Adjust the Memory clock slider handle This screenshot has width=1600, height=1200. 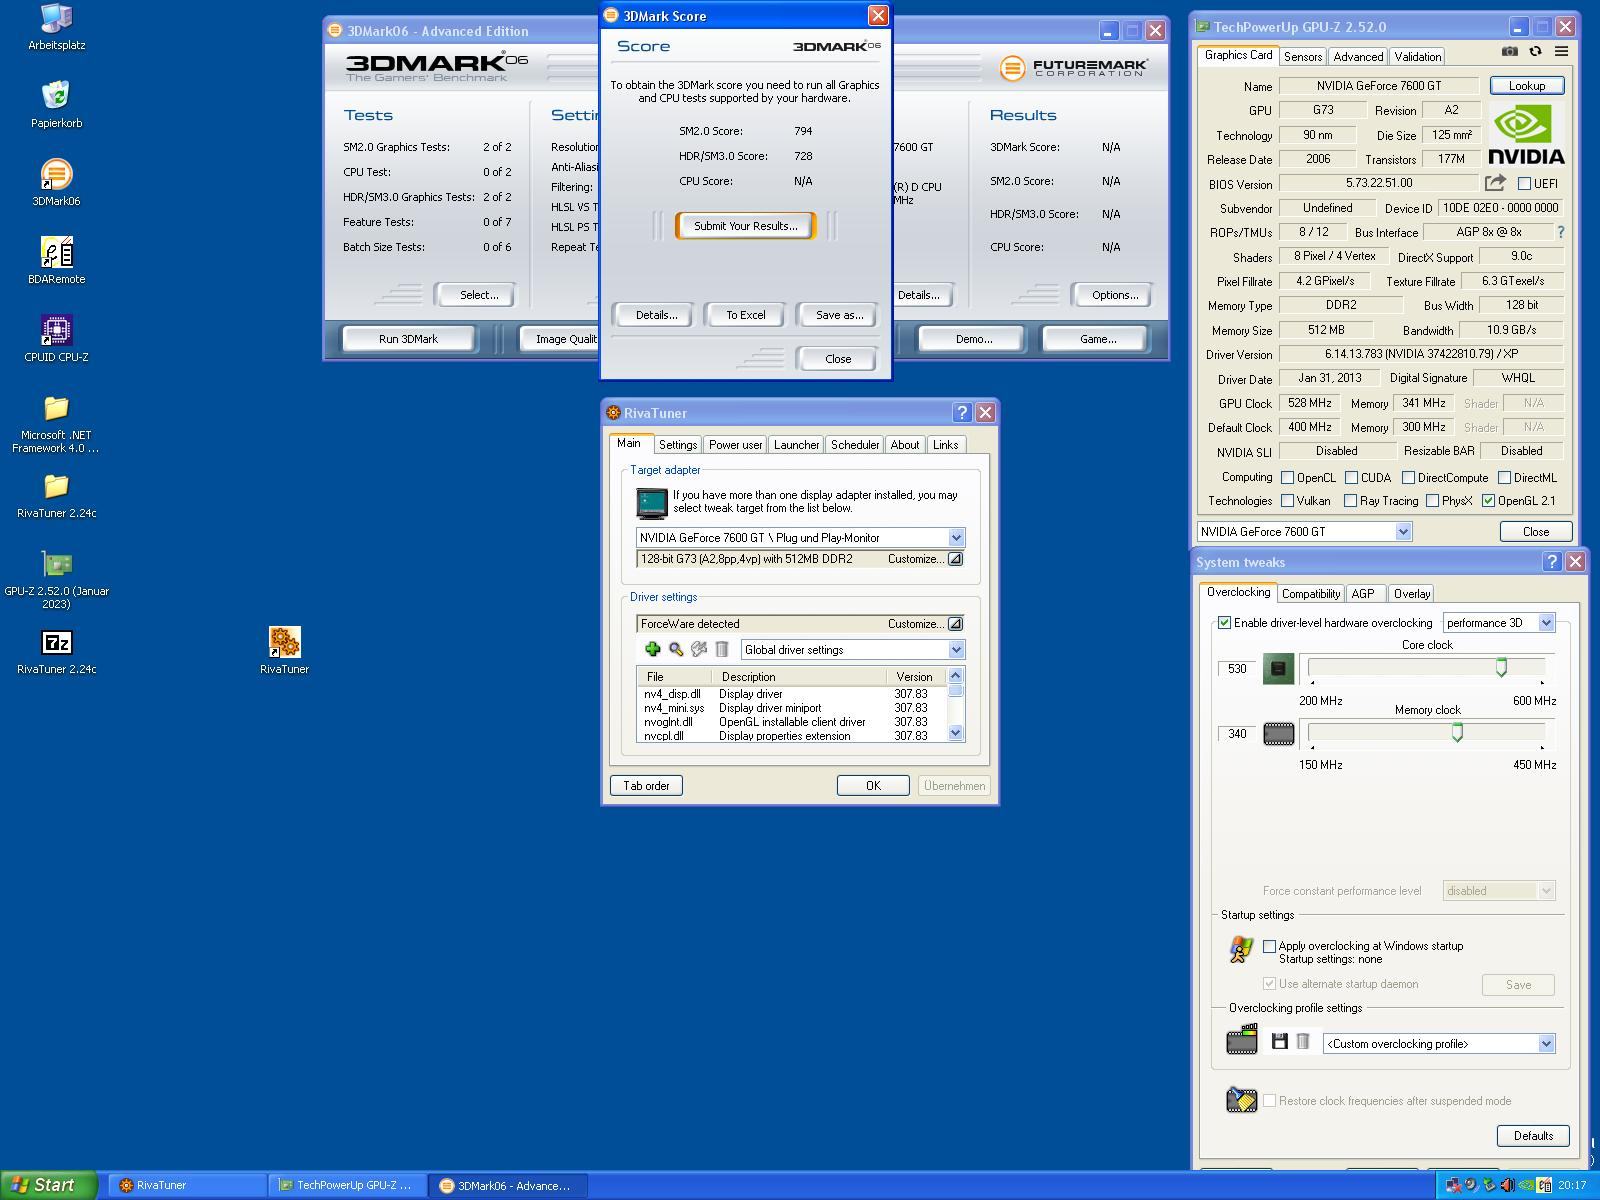pos(1457,732)
